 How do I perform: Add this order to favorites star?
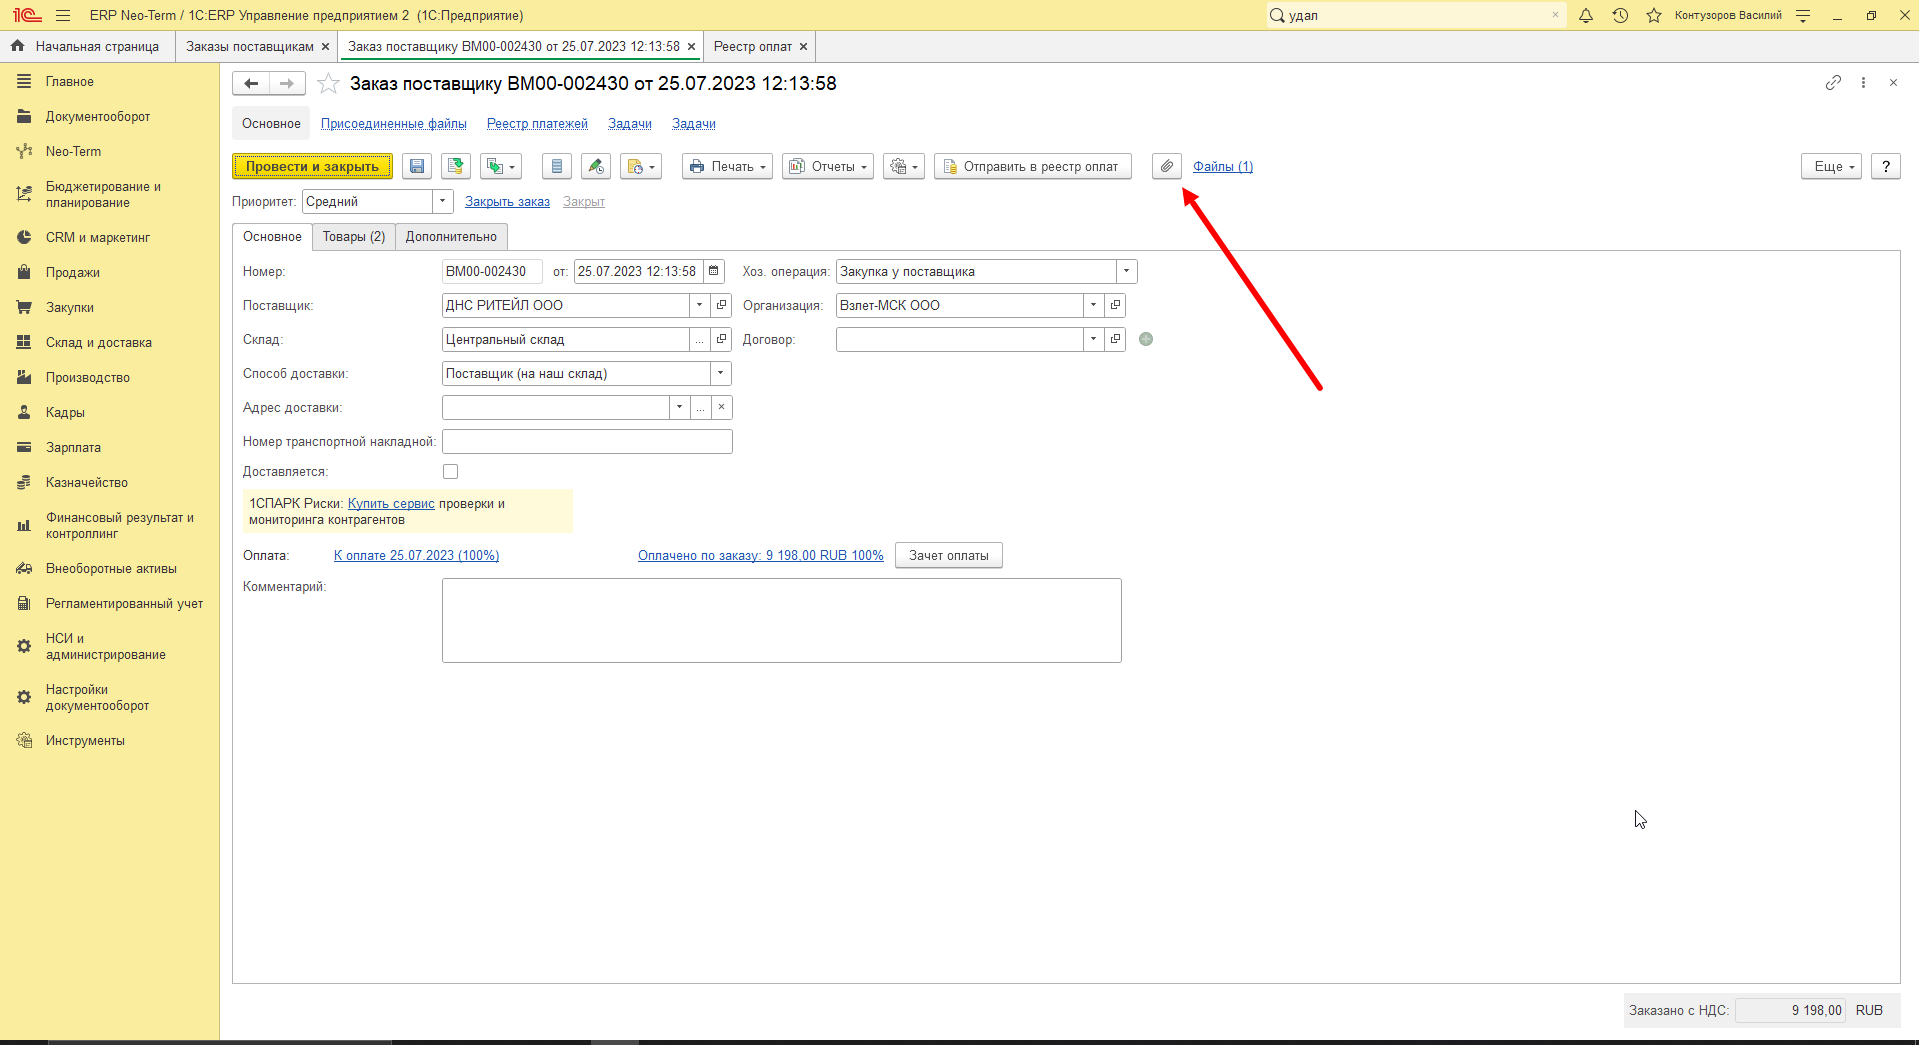point(328,84)
